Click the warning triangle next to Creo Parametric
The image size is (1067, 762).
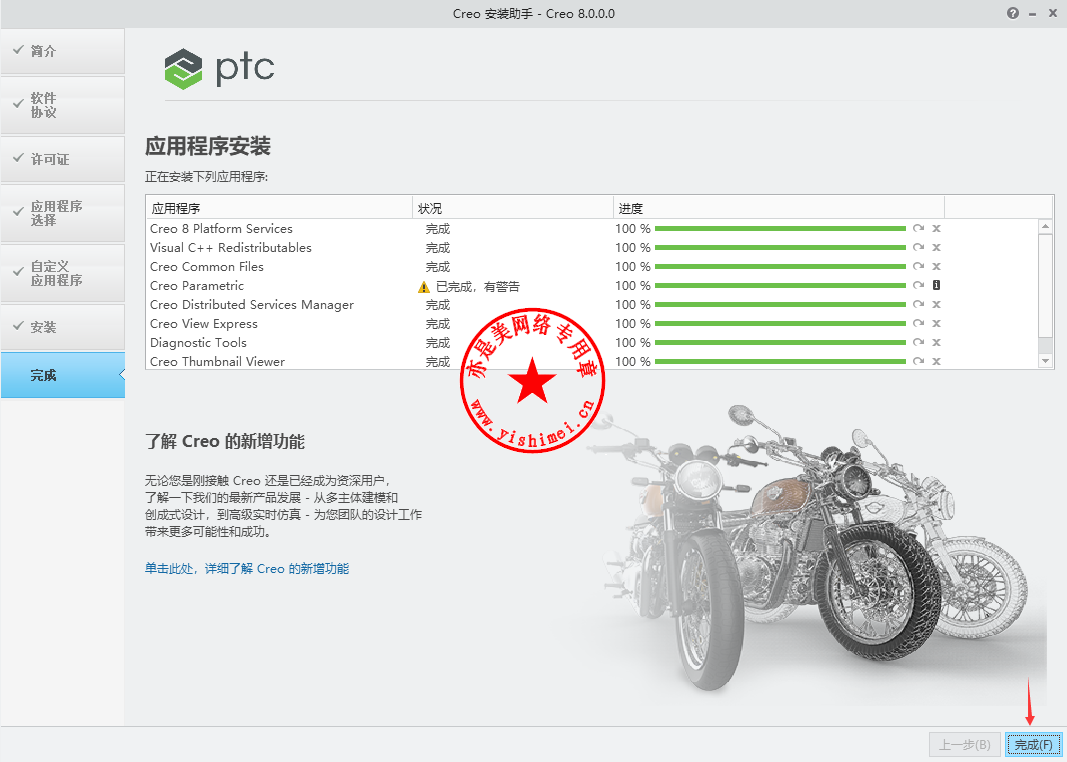pos(424,287)
